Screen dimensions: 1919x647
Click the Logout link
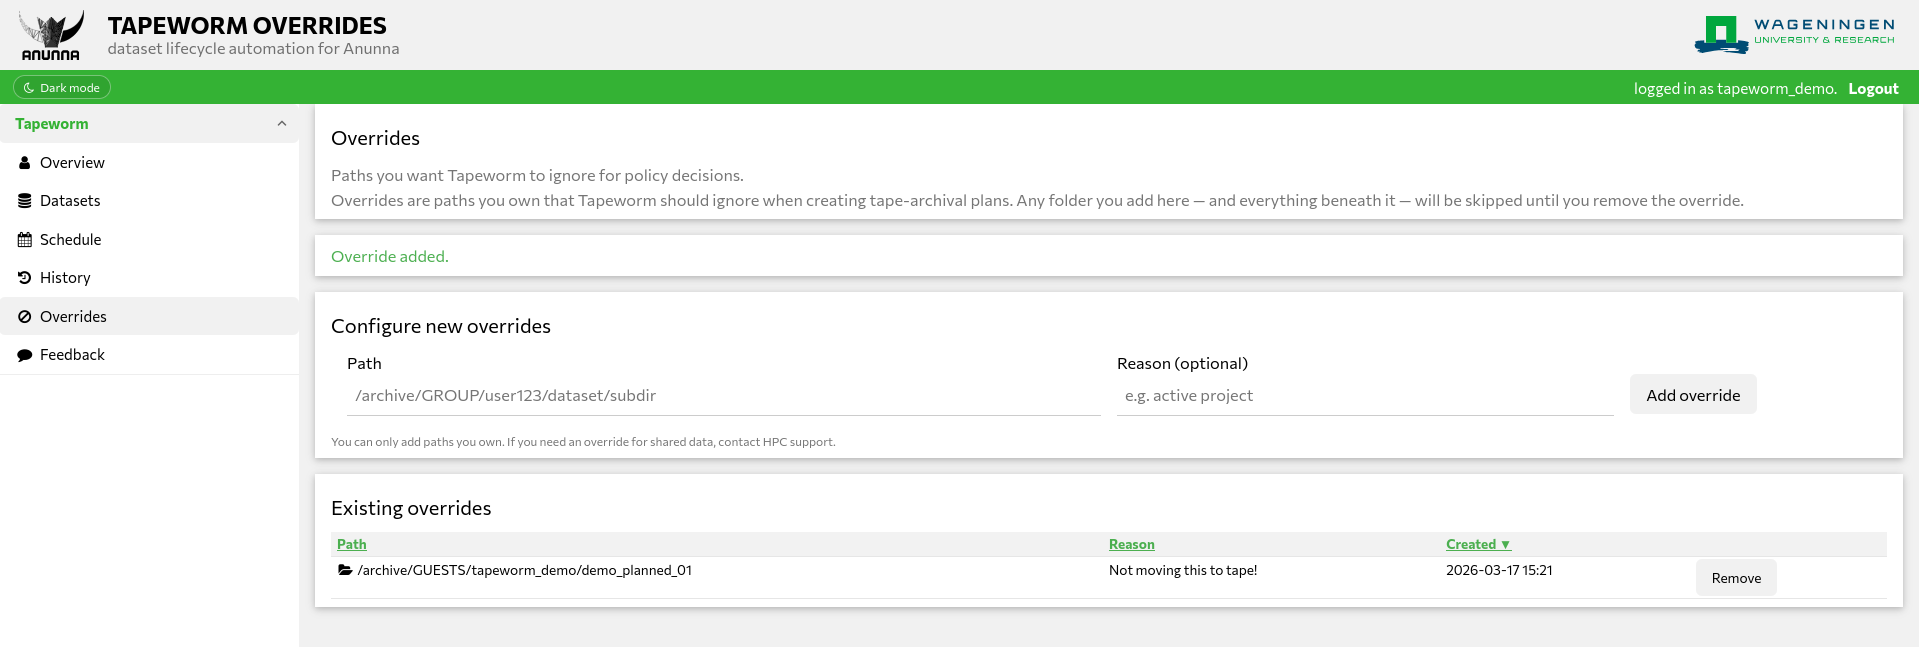[x=1872, y=88]
